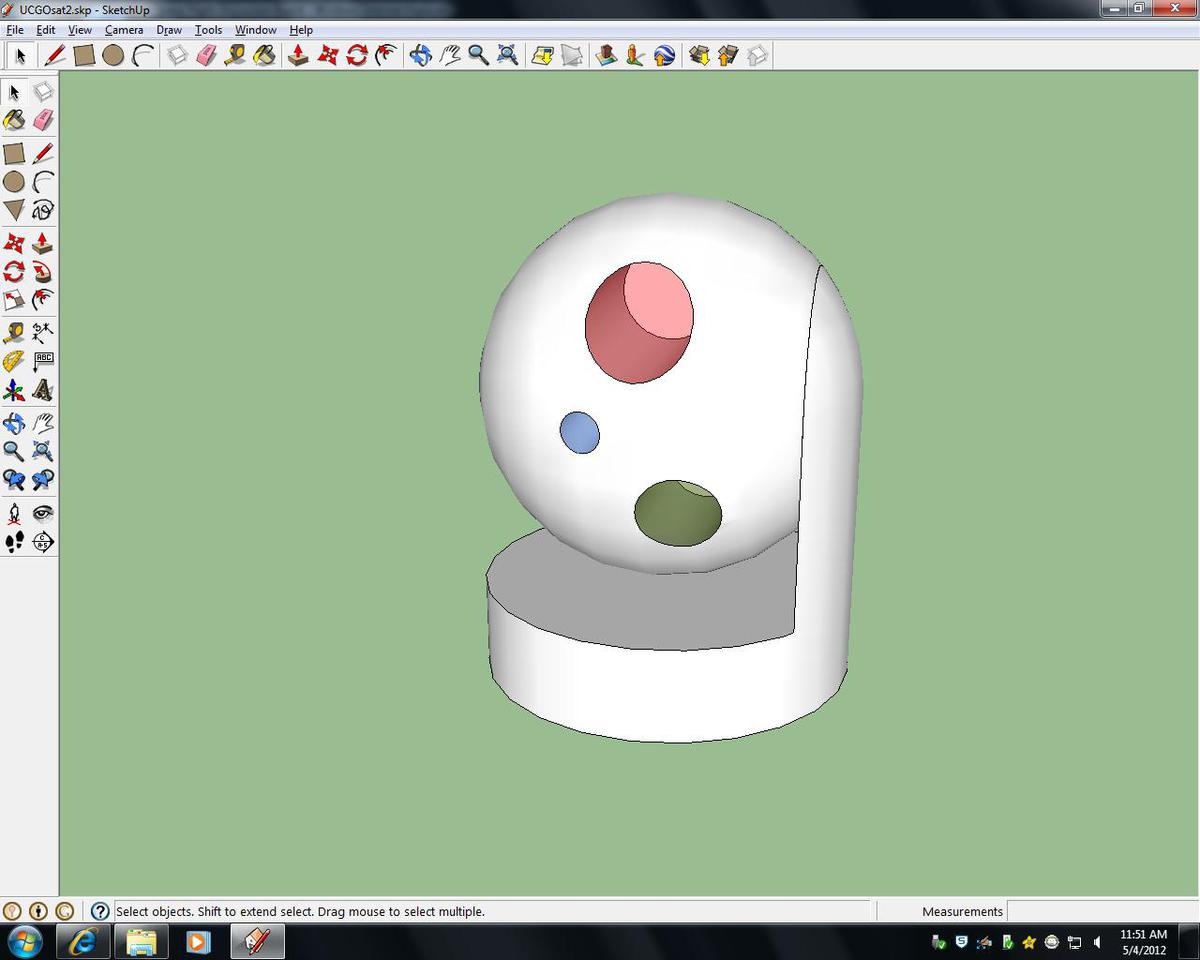Open the Camera menu

124,30
